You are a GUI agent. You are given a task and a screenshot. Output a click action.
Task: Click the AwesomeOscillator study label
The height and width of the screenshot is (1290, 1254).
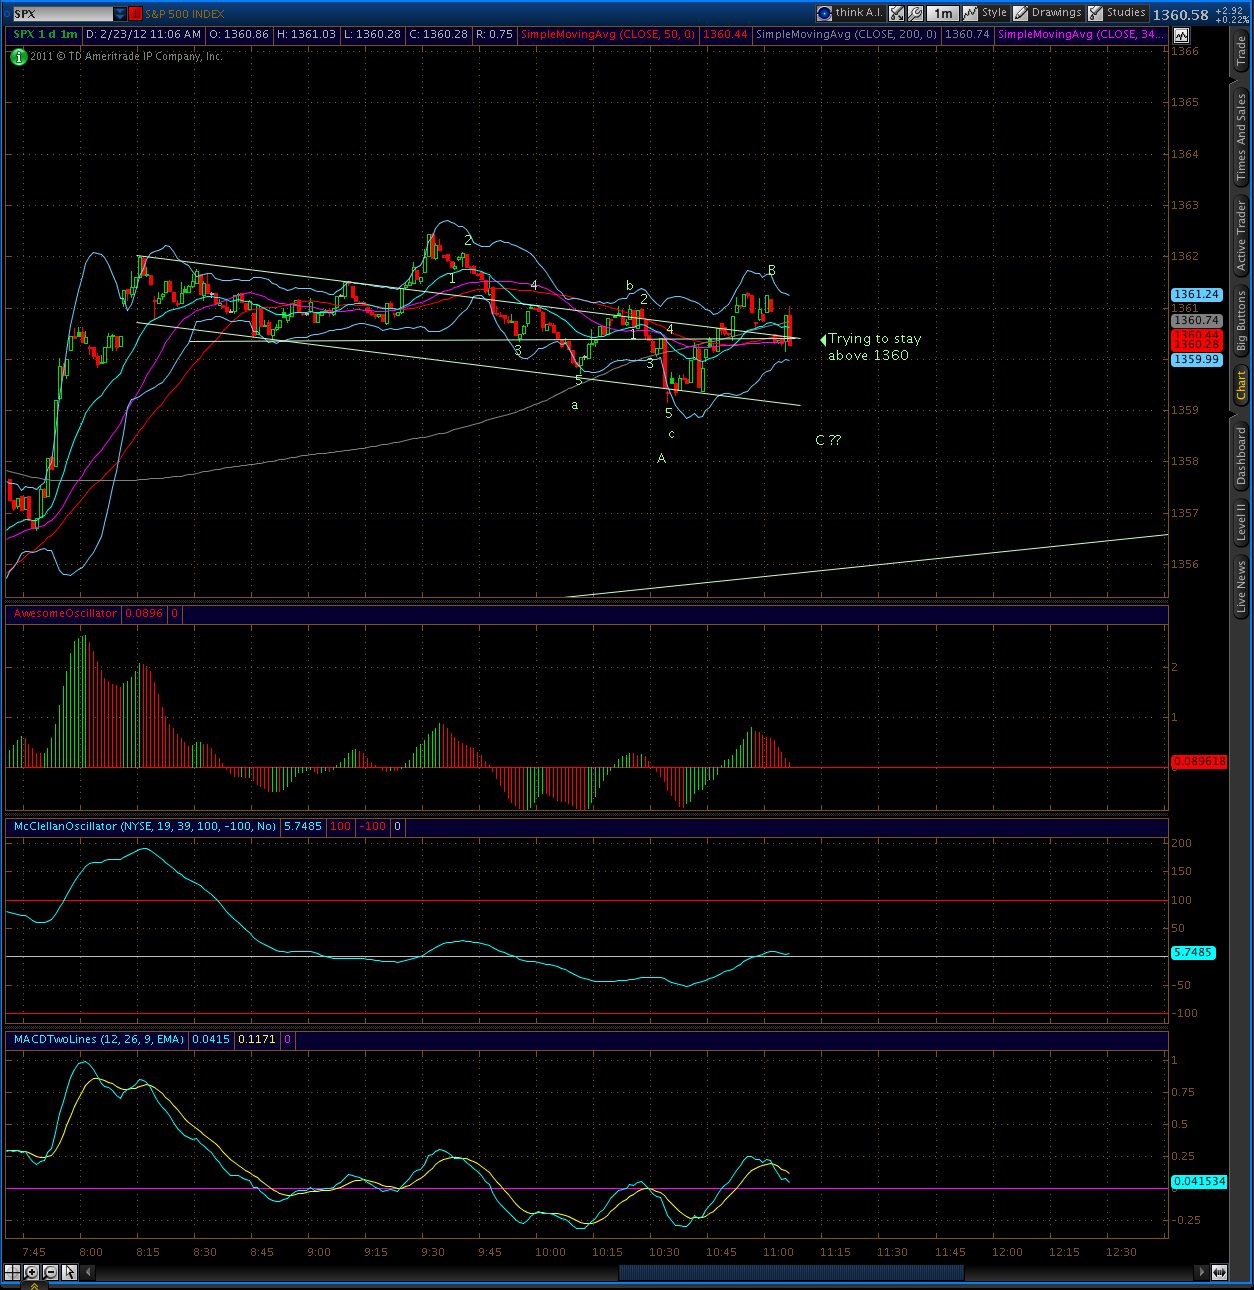point(65,614)
